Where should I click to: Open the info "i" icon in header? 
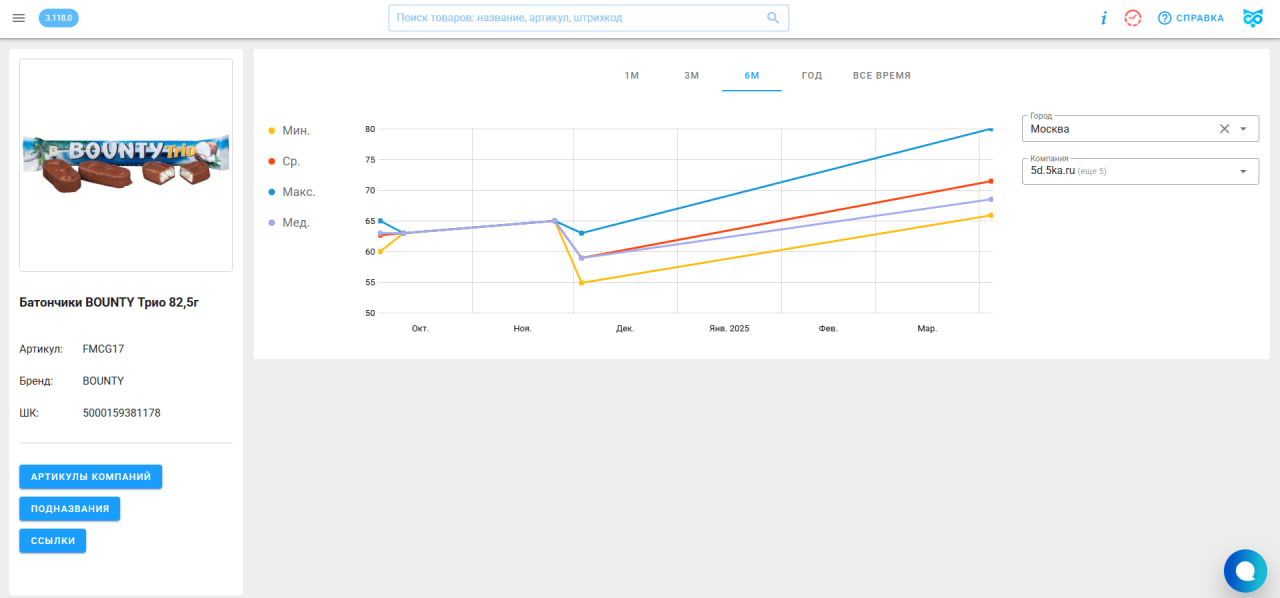1104,18
